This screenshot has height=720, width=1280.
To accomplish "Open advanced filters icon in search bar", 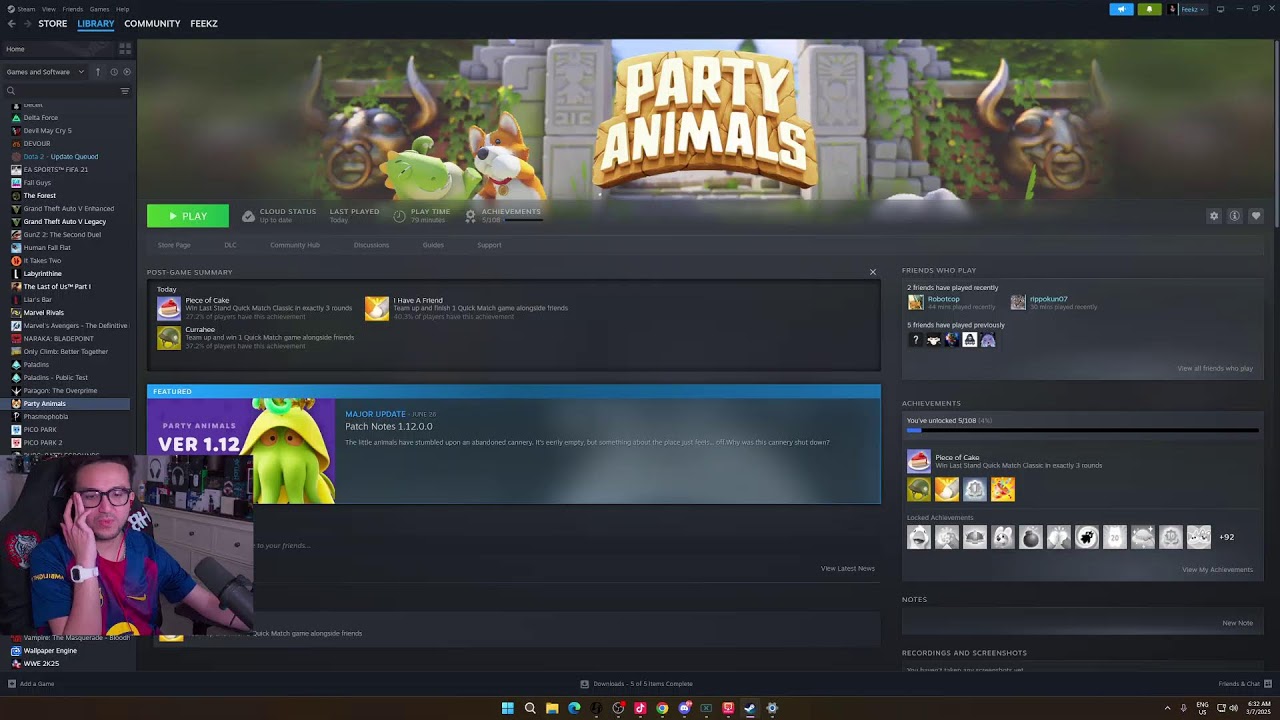I will click(125, 91).
